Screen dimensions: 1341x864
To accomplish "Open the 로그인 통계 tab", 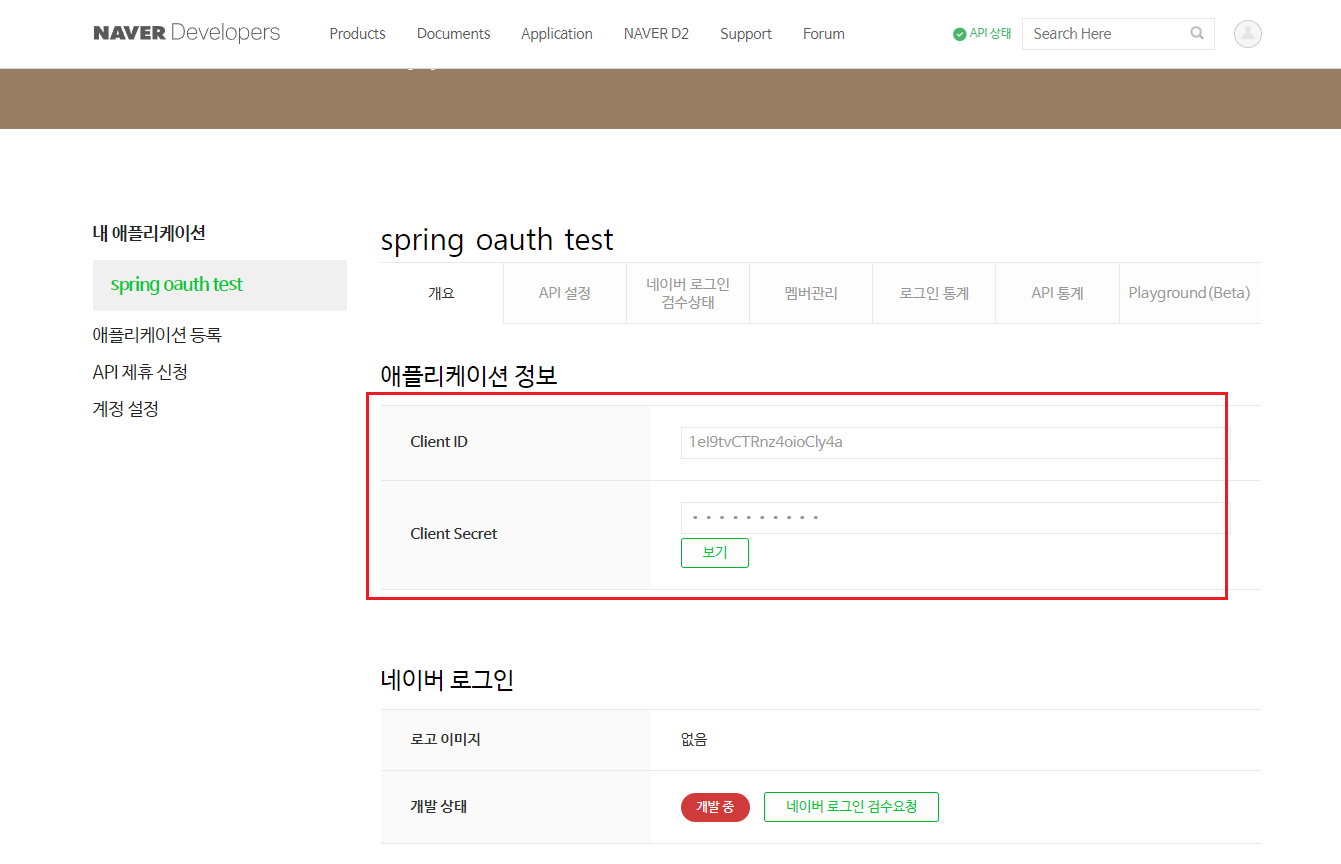I will 934,293.
